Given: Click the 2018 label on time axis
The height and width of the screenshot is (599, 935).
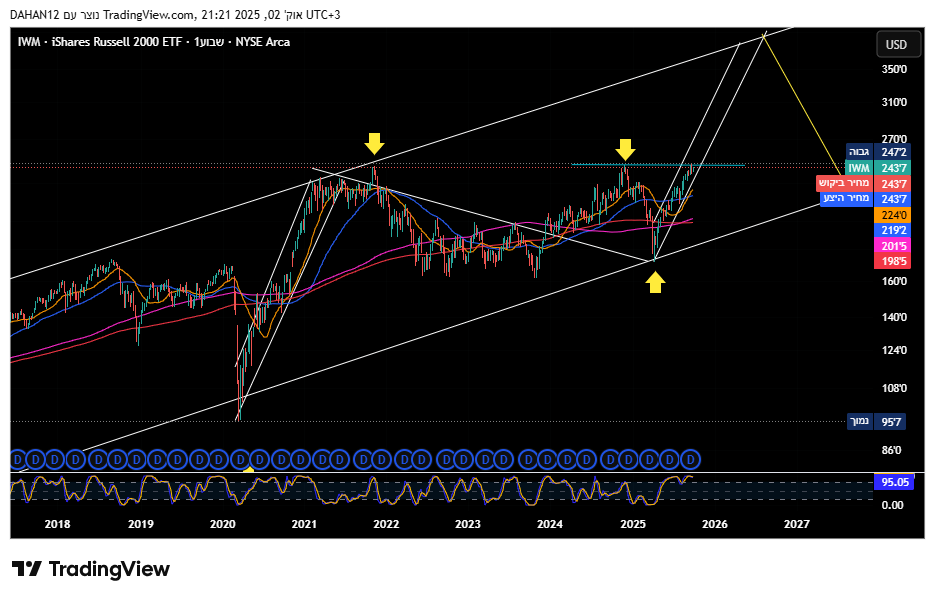Looking at the screenshot, I should [x=57, y=524].
